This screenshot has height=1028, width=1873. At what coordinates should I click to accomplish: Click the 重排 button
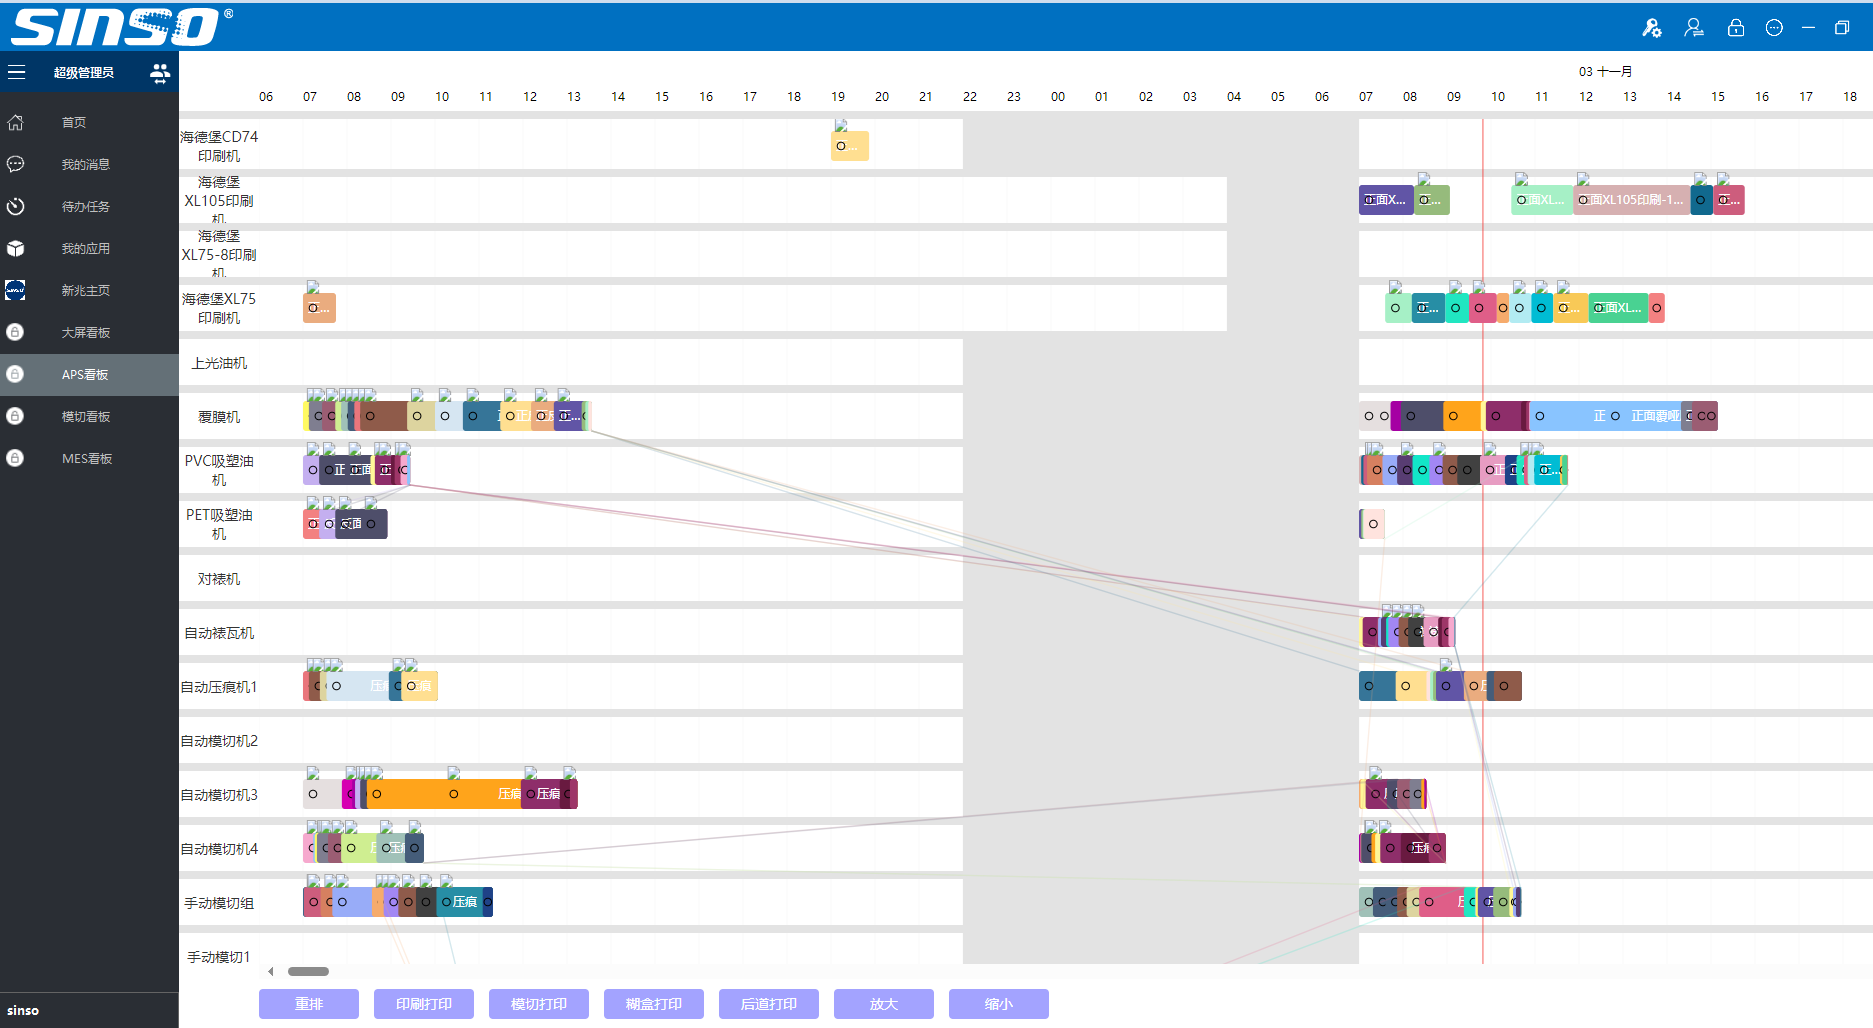coord(309,1004)
